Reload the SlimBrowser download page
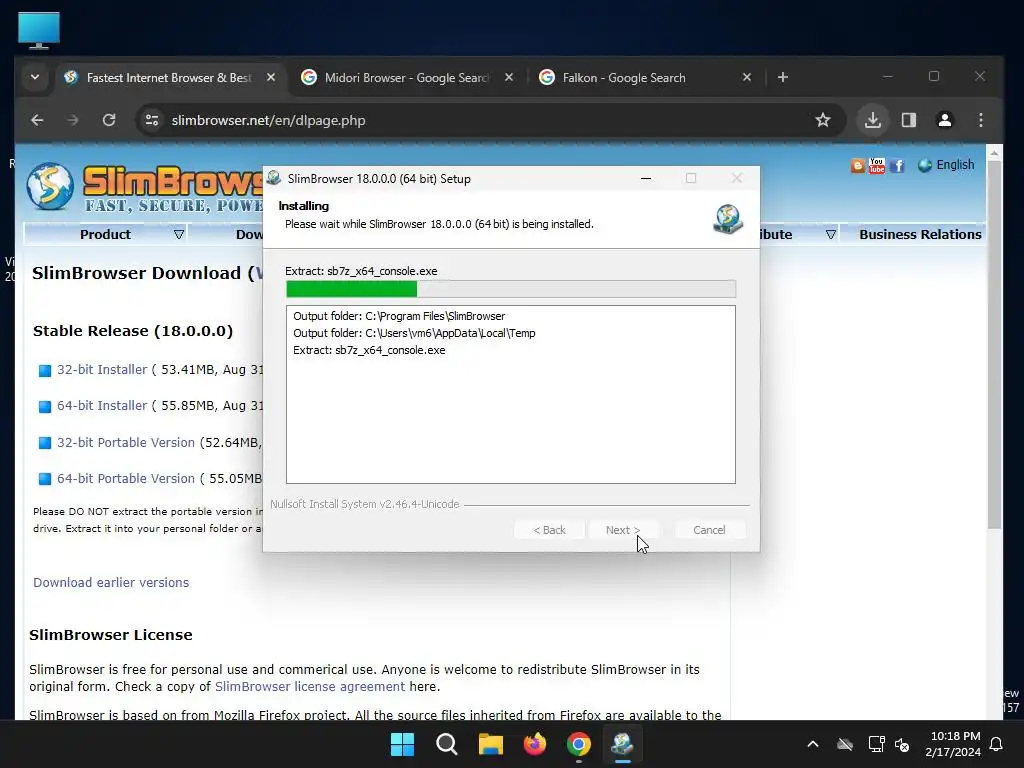The width and height of the screenshot is (1024, 768). [x=109, y=120]
